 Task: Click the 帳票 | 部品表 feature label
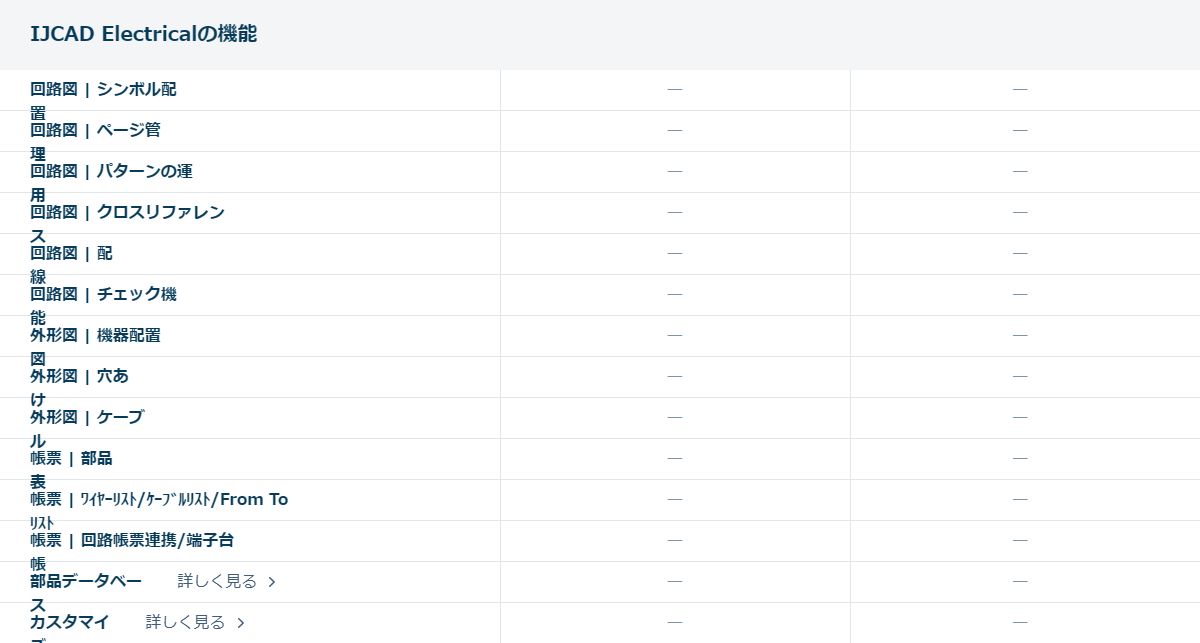tap(71, 459)
